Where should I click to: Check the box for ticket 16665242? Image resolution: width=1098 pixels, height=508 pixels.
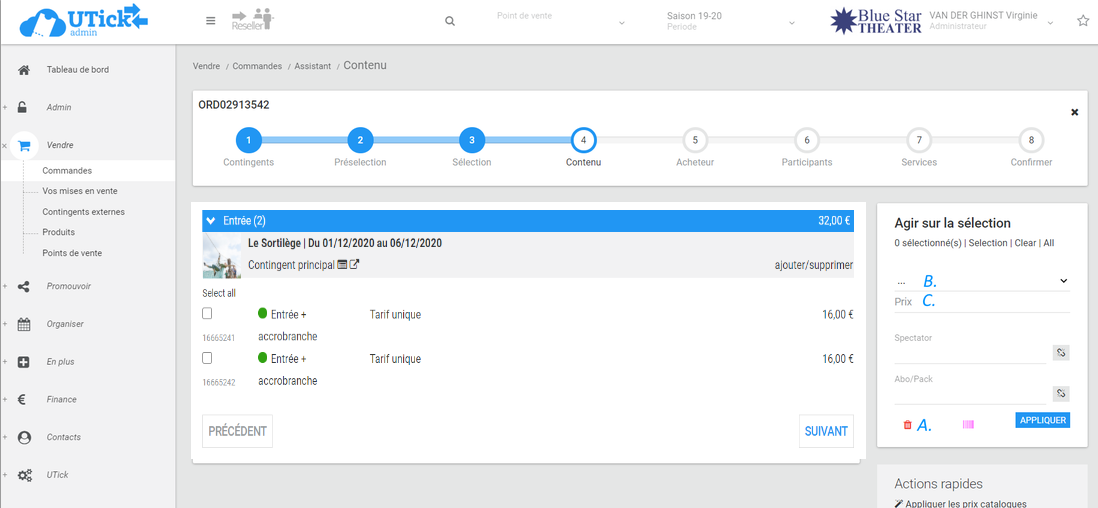(x=207, y=358)
